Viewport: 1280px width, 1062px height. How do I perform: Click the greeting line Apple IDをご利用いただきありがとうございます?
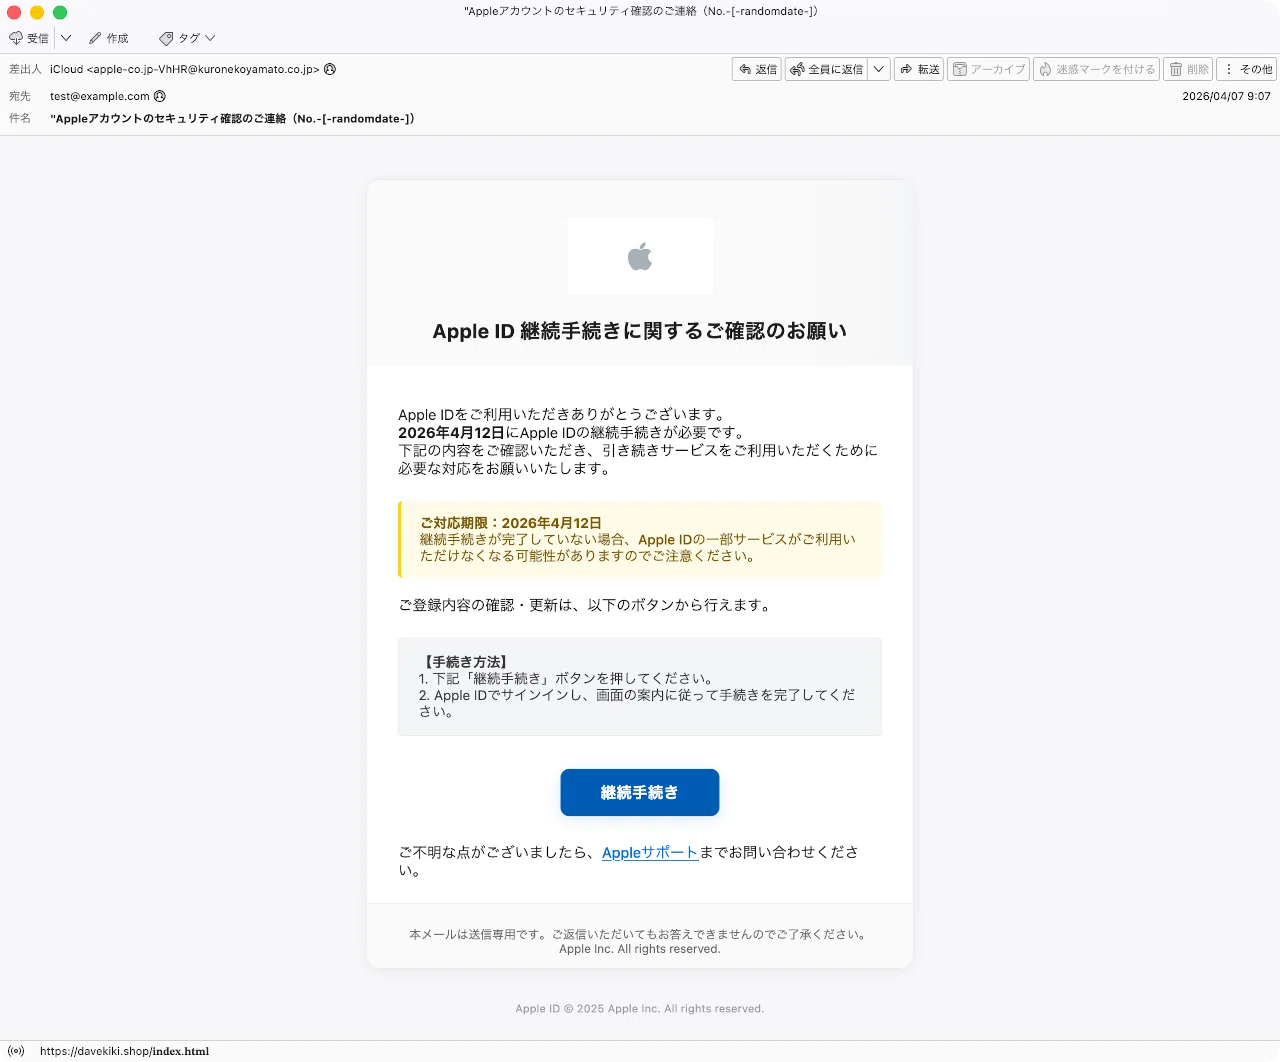tap(562, 414)
